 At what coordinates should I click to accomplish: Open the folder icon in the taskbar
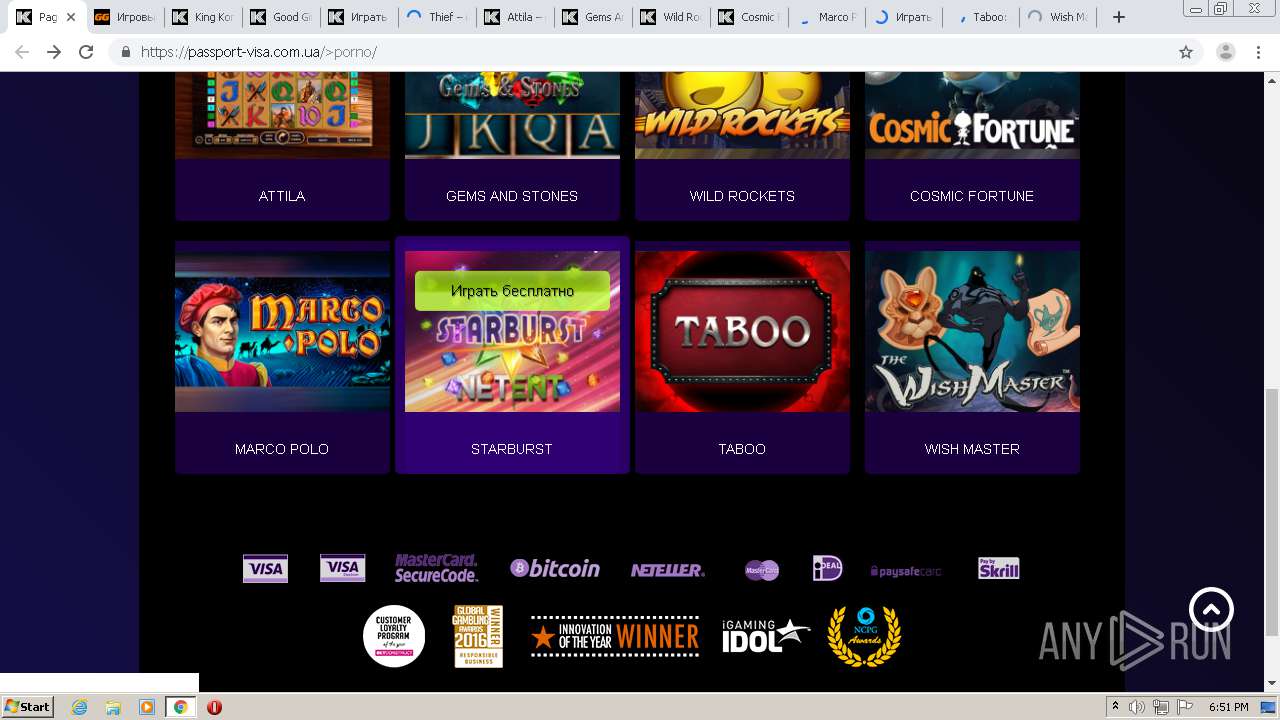click(113, 707)
